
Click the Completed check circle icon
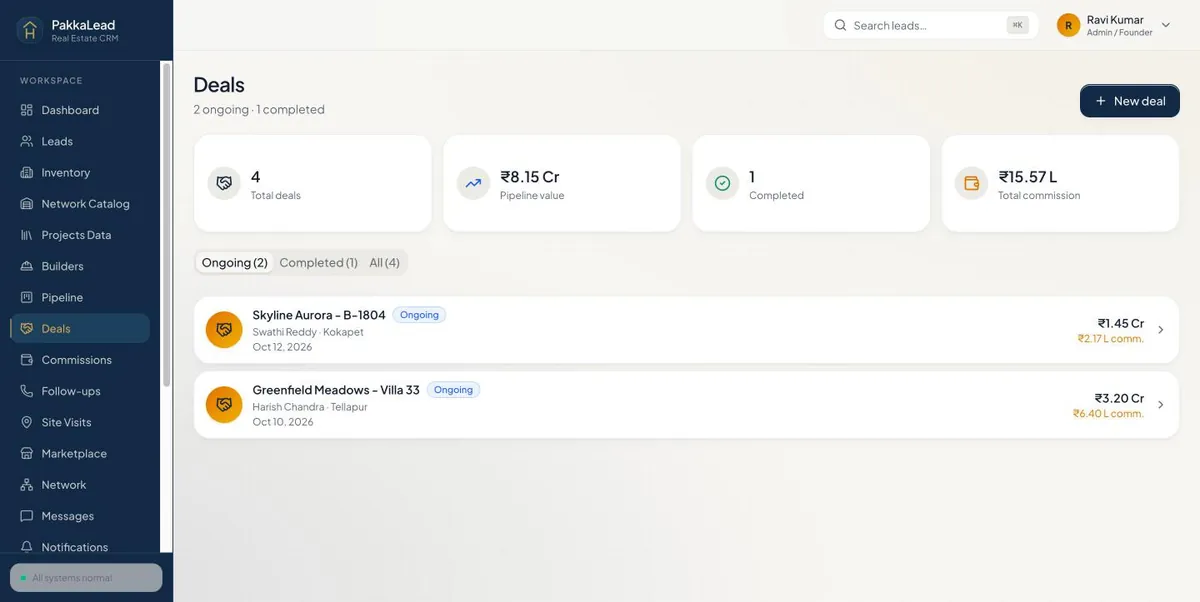point(722,183)
